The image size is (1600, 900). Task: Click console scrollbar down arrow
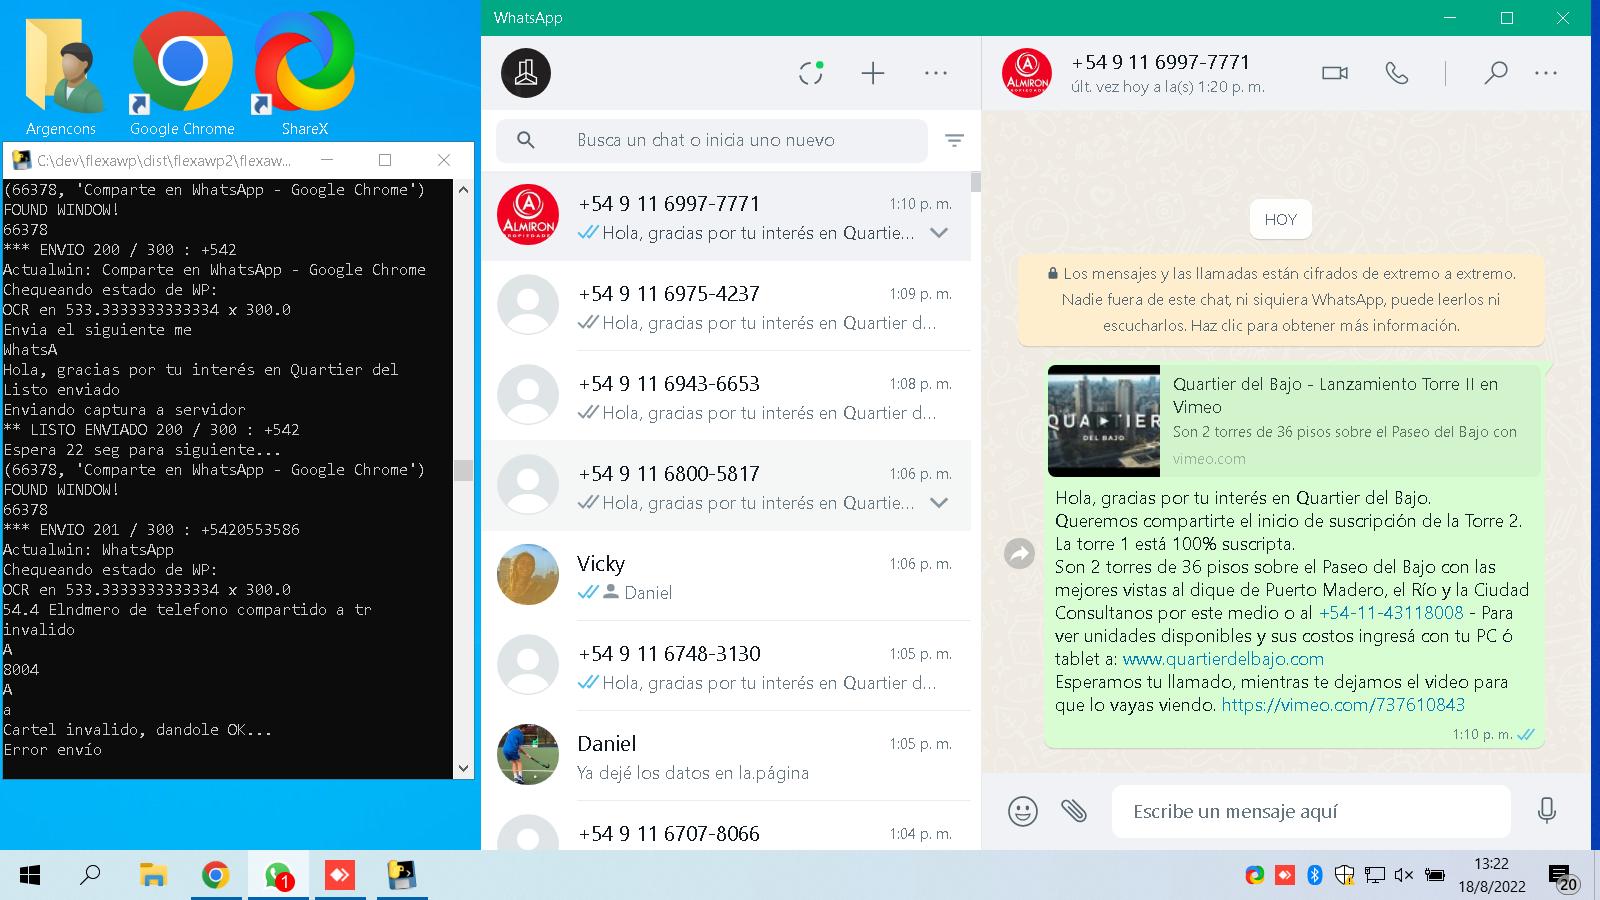(463, 768)
